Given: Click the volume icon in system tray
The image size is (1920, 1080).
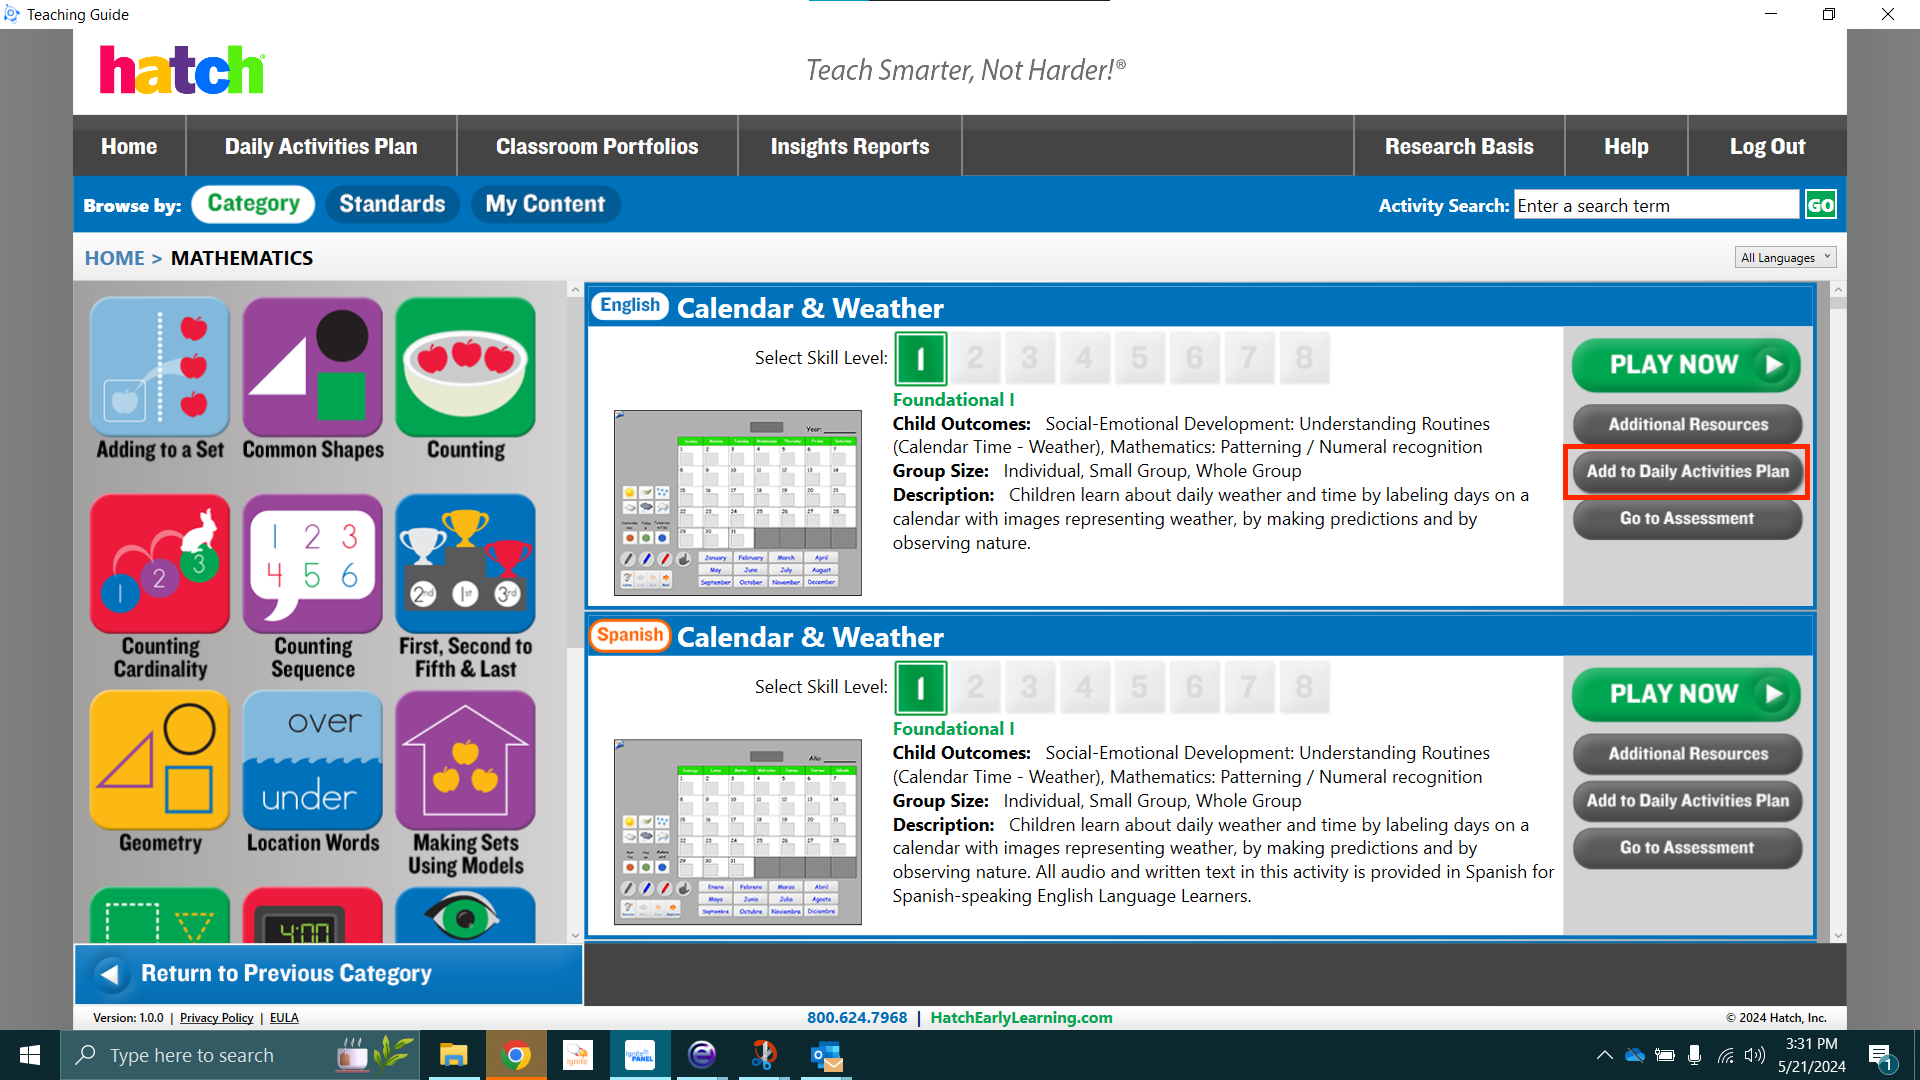Looking at the screenshot, I should point(1755,1055).
